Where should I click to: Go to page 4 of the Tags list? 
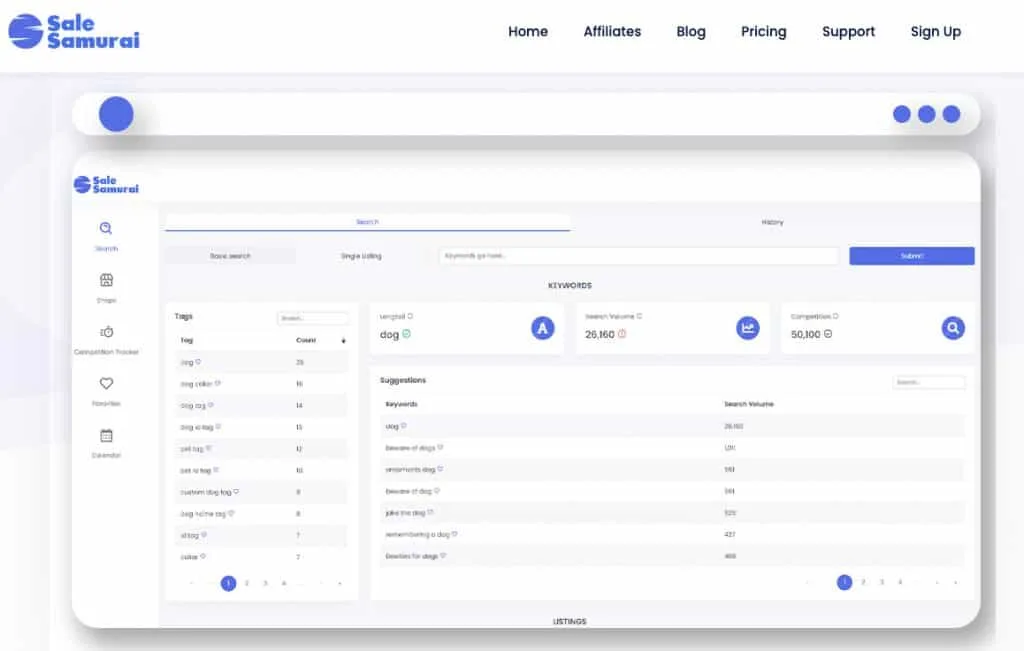pyautogui.click(x=283, y=583)
